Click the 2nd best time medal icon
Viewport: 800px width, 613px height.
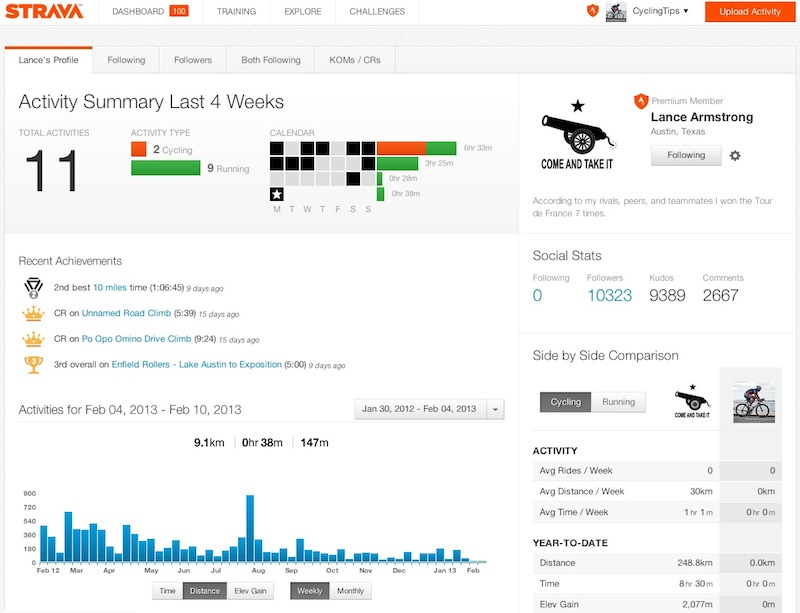(32, 285)
